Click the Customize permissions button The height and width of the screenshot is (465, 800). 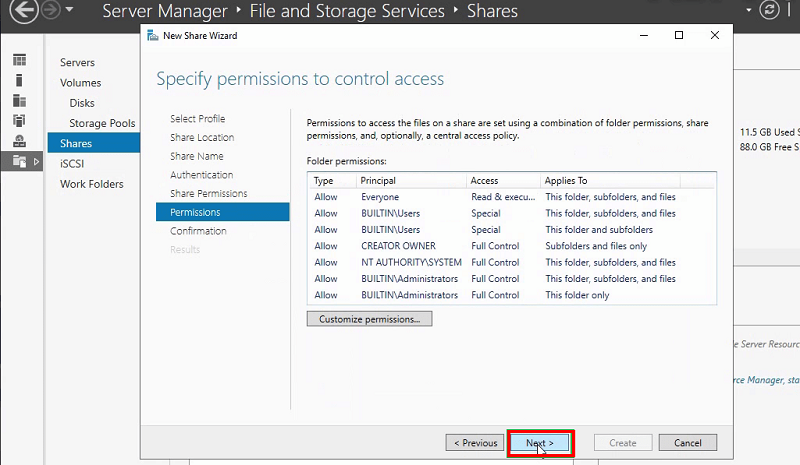[x=369, y=319]
